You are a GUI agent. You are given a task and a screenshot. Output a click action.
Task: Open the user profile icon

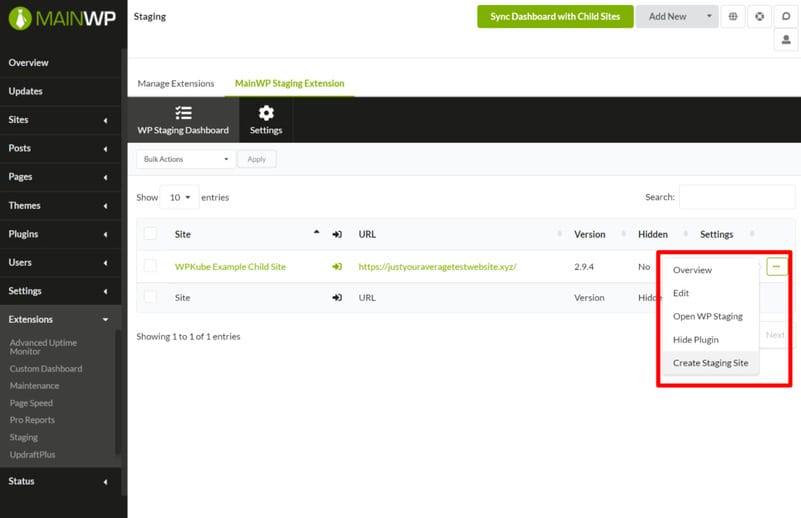786,40
